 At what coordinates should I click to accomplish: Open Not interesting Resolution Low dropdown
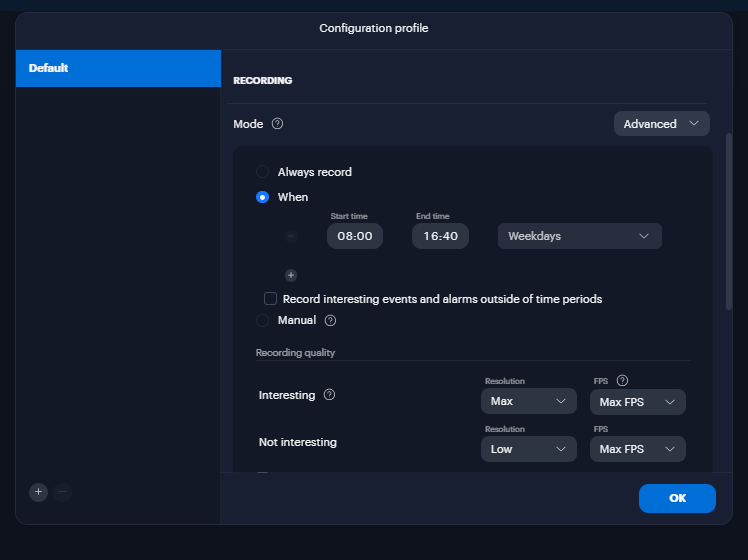tap(529, 449)
